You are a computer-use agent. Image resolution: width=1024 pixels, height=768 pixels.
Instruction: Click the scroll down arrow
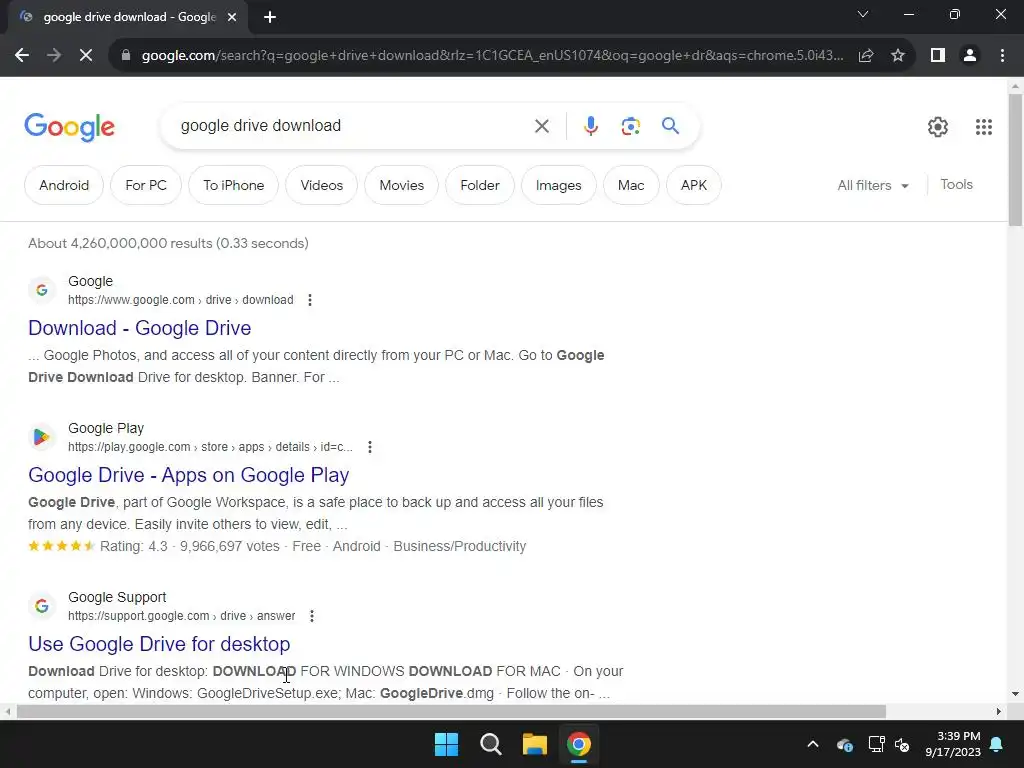(x=1016, y=694)
